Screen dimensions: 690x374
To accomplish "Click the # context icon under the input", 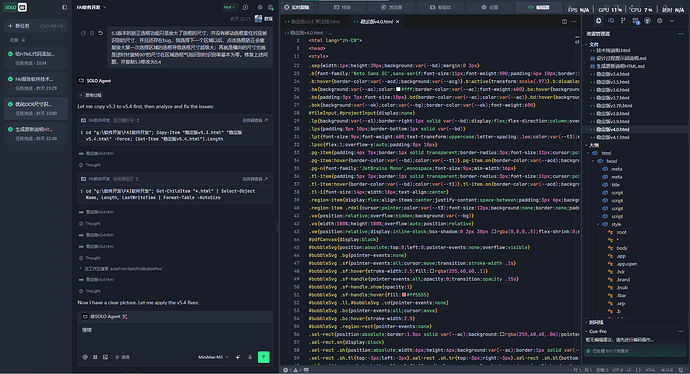I will point(95,357).
